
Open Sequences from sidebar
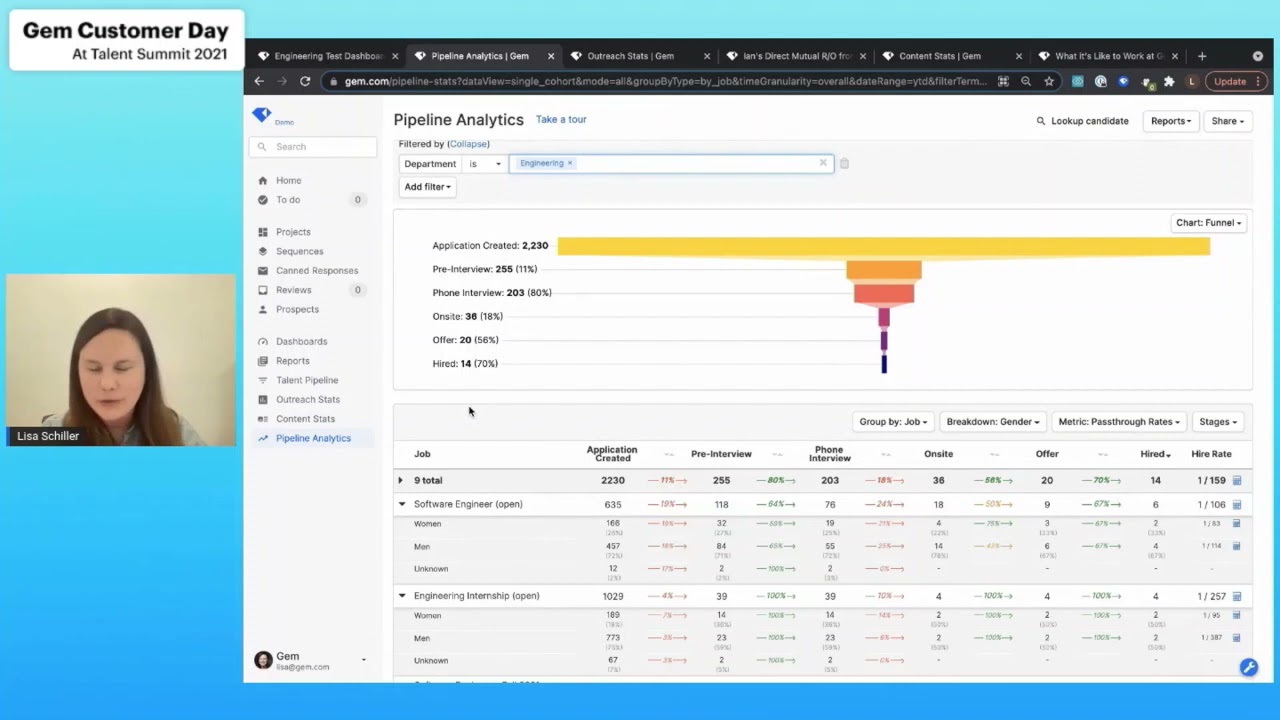[x=299, y=251]
